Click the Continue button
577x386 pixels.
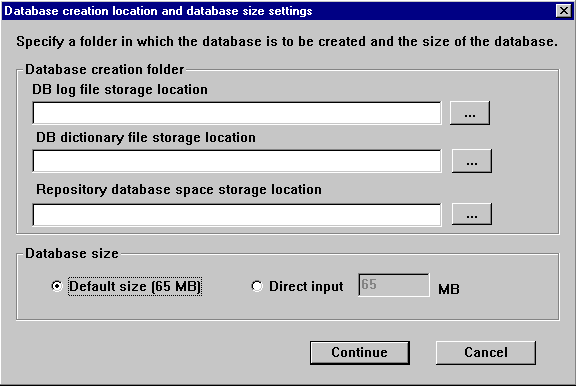point(360,353)
